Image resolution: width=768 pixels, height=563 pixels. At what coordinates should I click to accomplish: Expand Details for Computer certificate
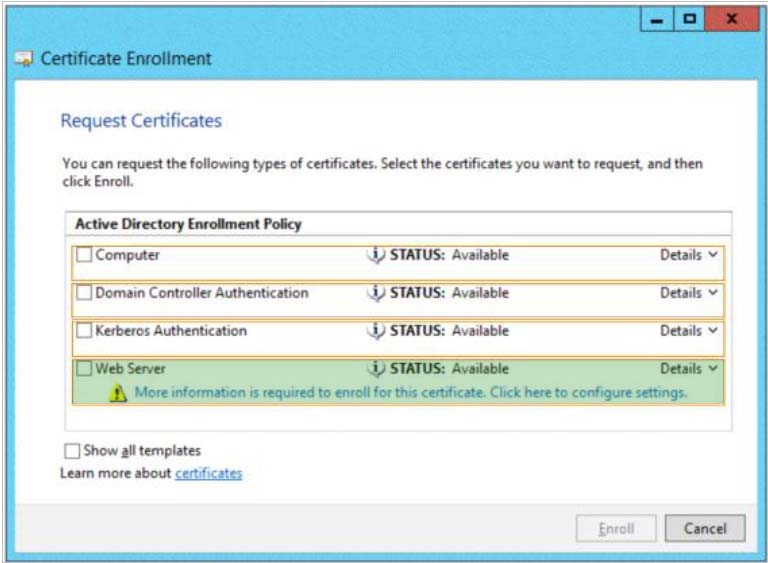point(689,255)
